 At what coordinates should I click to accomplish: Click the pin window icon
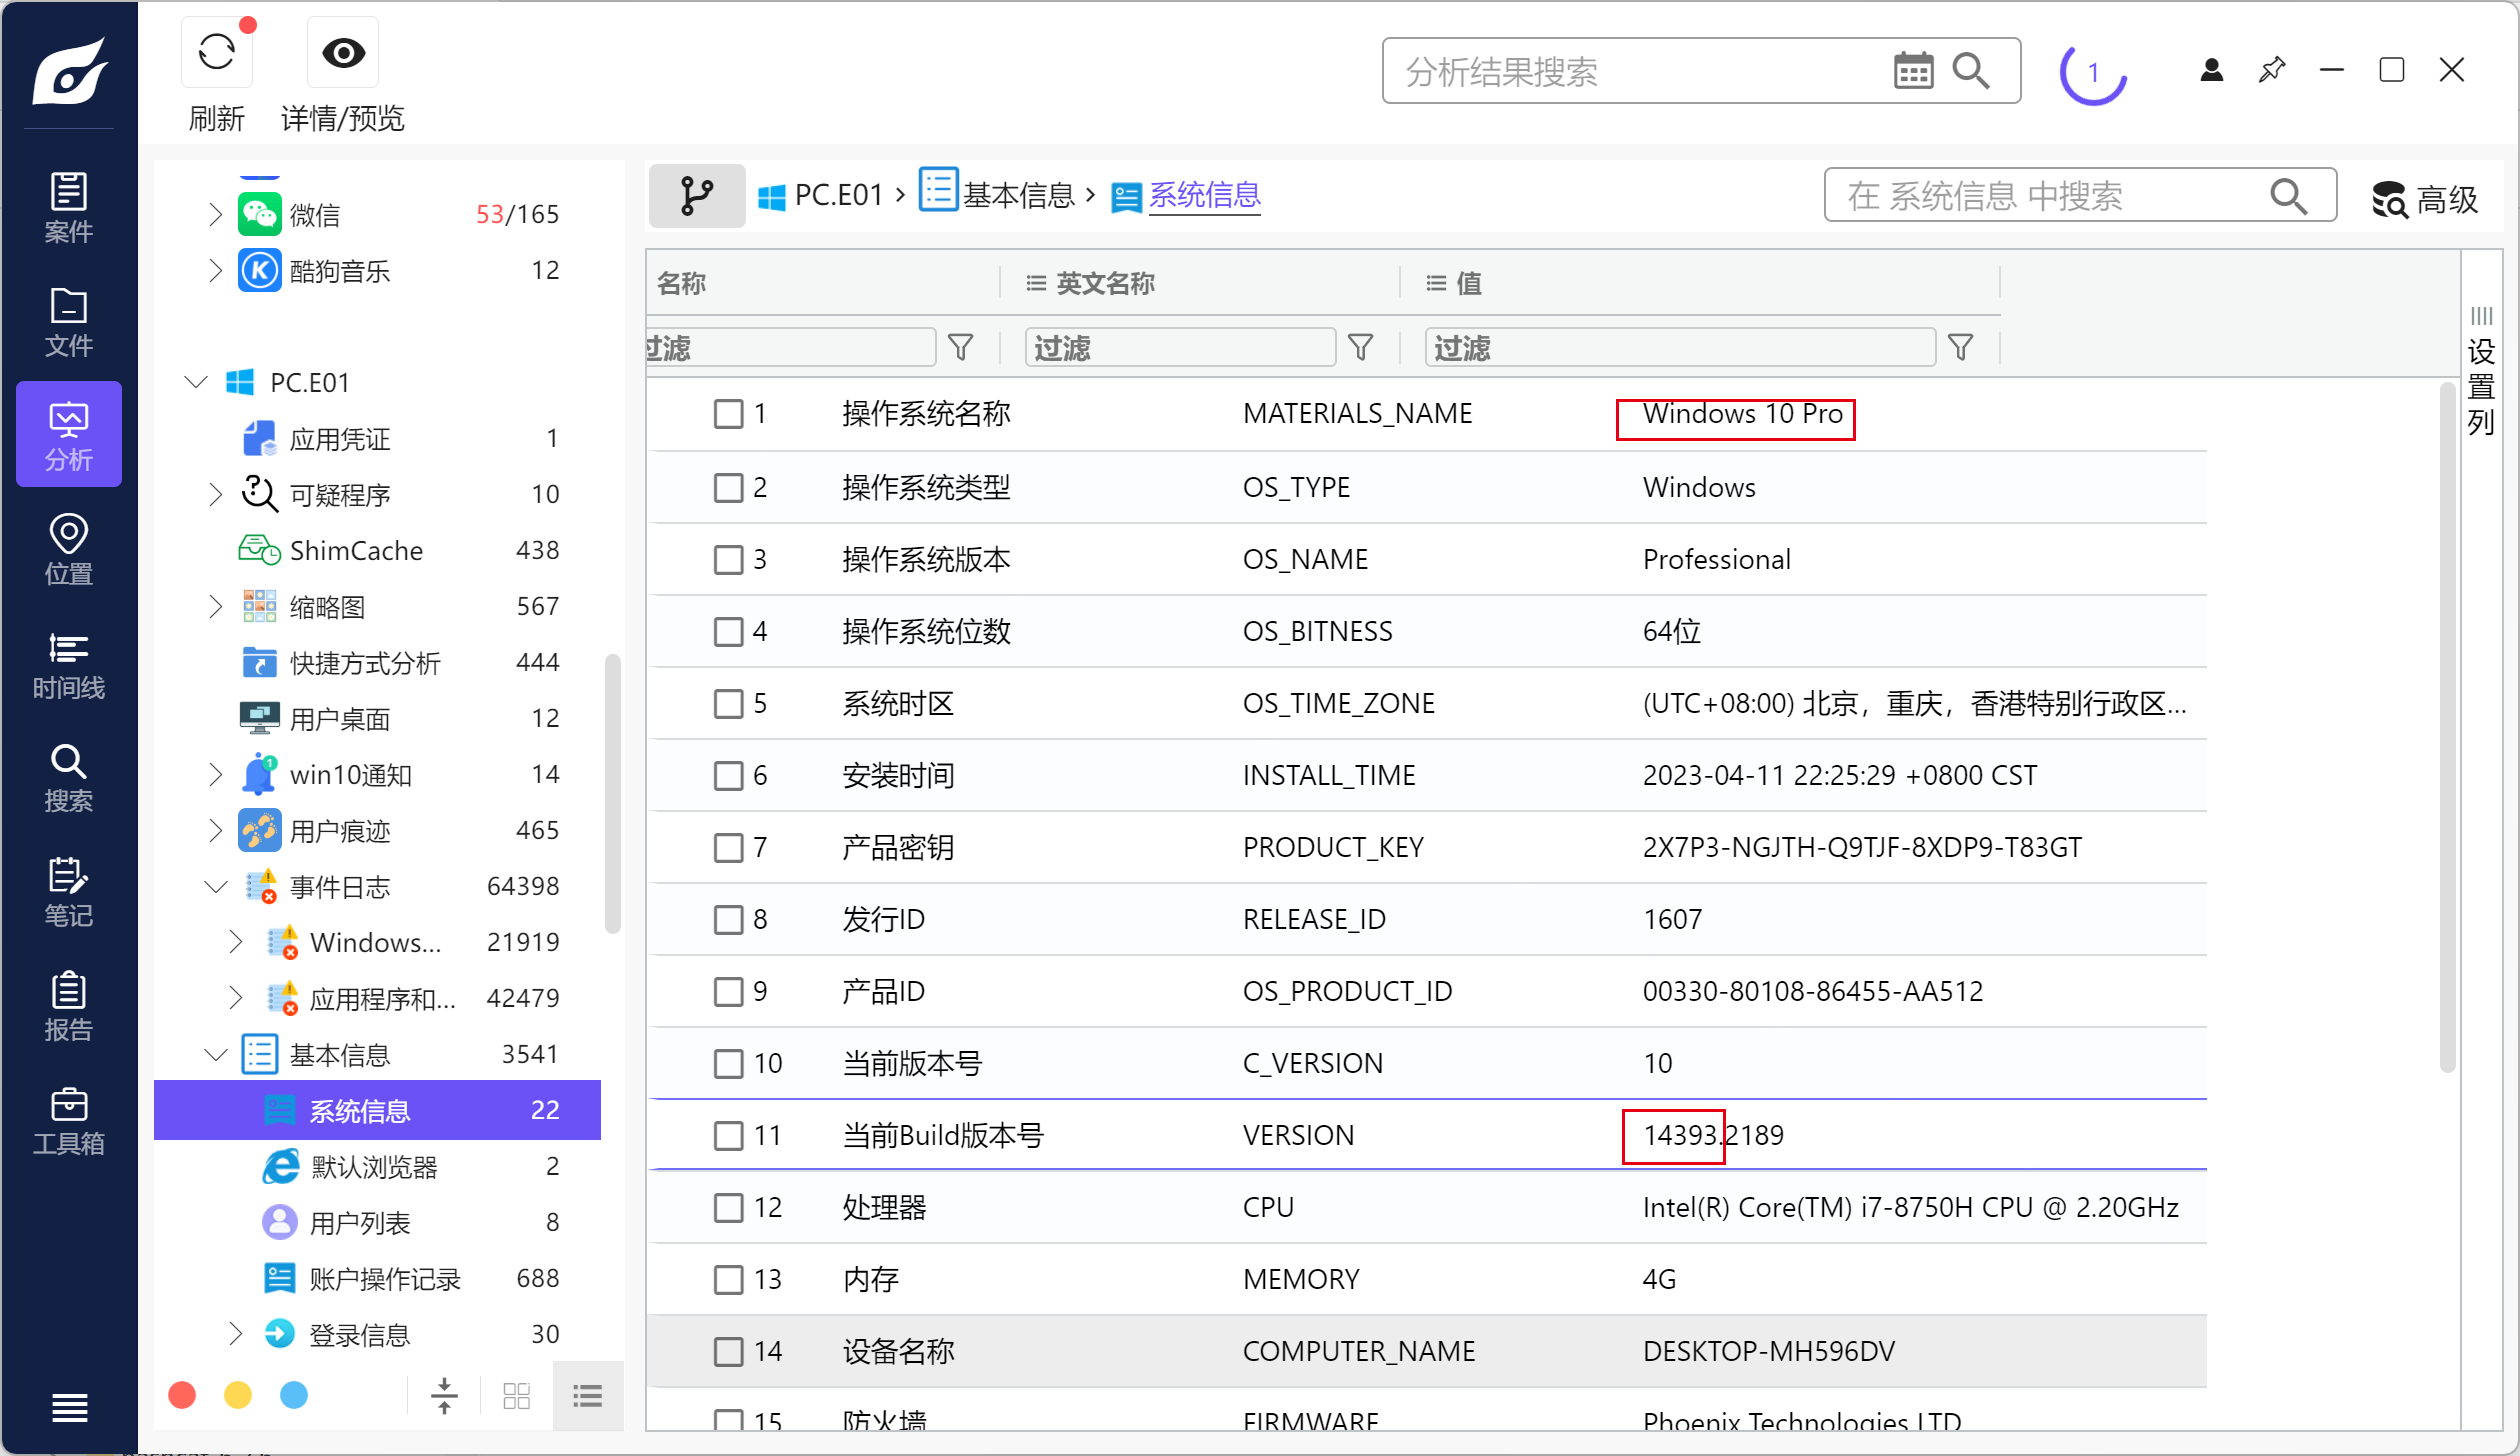(x=2272, y=70)
